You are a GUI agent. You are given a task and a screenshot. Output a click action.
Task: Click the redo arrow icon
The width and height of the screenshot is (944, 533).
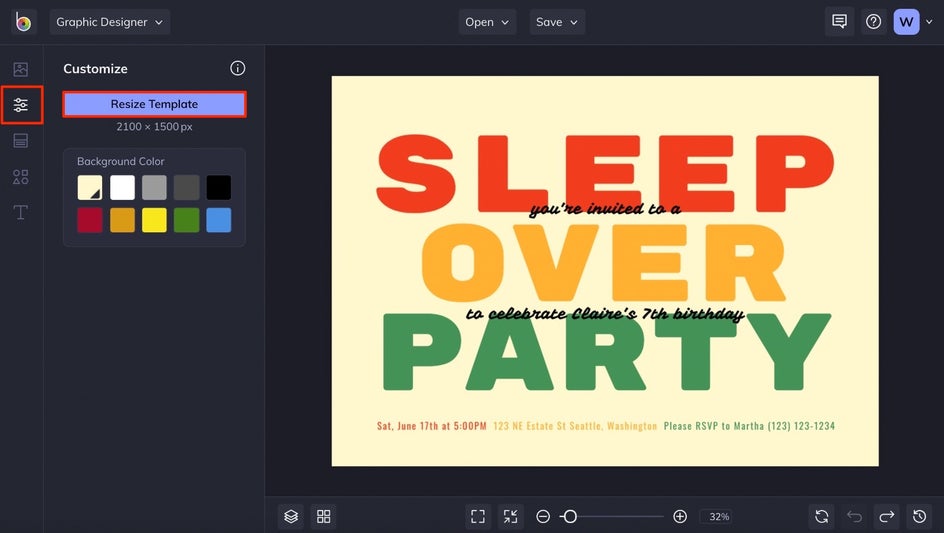[x=887, y=516]
